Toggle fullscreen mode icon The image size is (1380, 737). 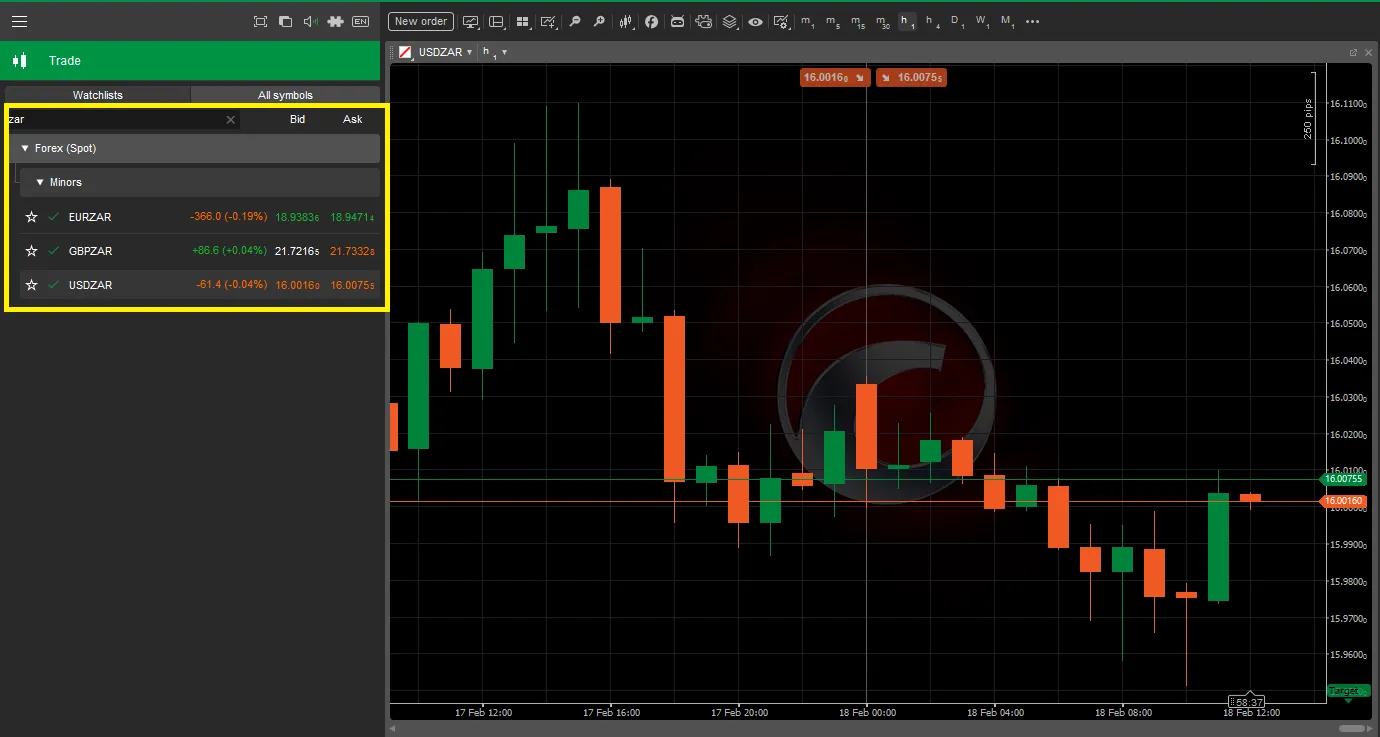(x=260, y=20)
